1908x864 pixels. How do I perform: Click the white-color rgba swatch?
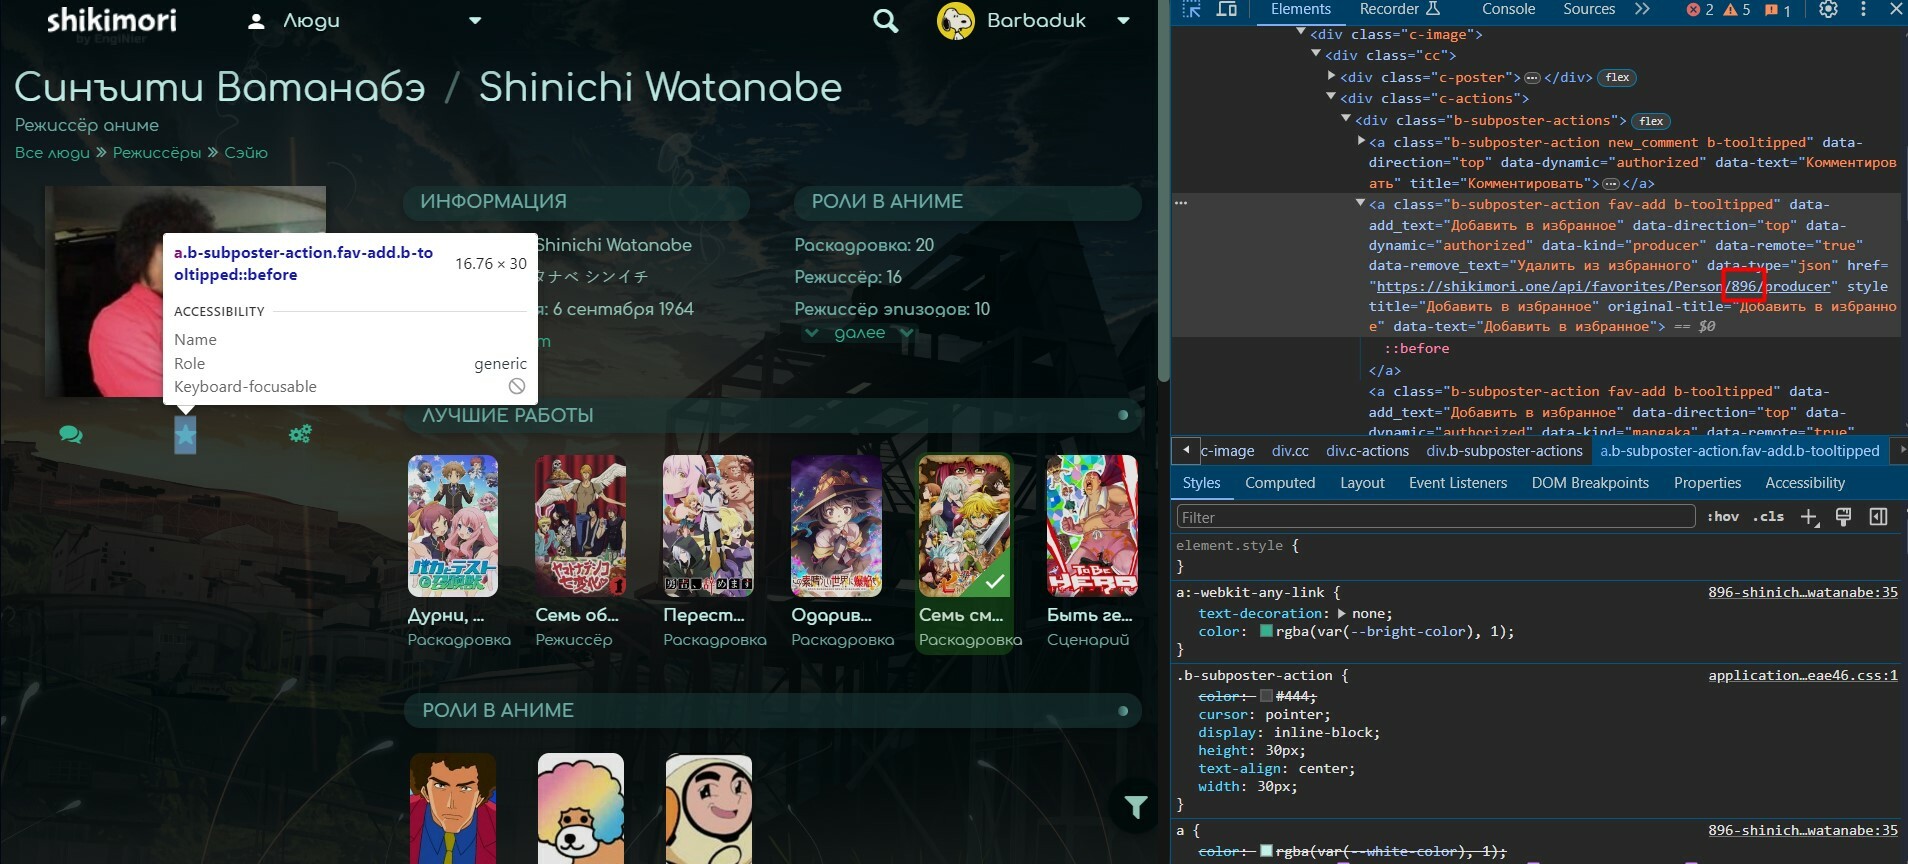[1266, 851]
